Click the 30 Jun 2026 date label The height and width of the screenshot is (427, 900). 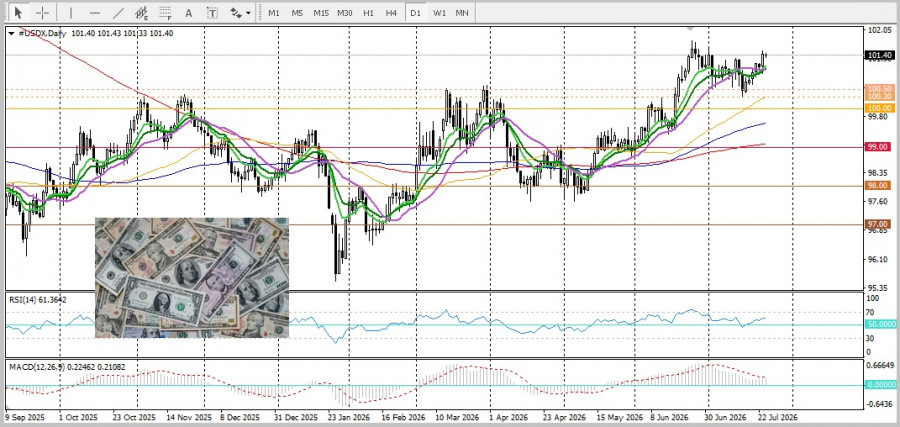pos(725,417)
